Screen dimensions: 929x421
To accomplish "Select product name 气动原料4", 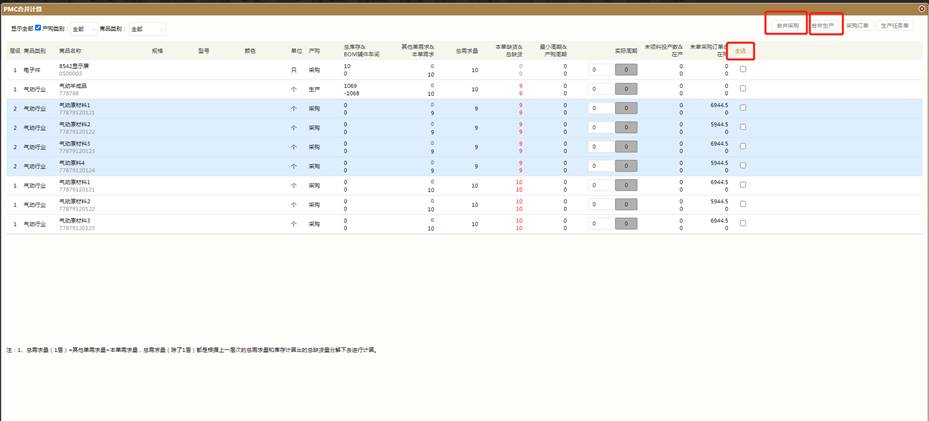I will click(72, 162).
